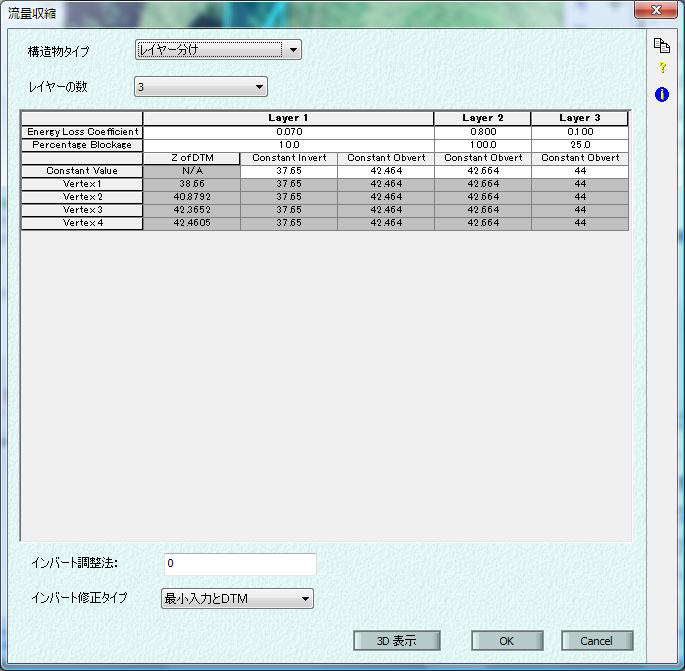Click the copy icon in right sidebar
Screen dimensions: 685x671
click(x=661, y=45)
